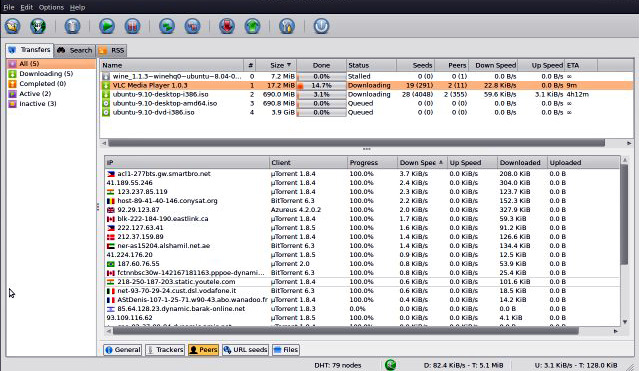Filter by Completed (0) torrents
The width and height of the screenshot is (639, 371).
(51, 84)
